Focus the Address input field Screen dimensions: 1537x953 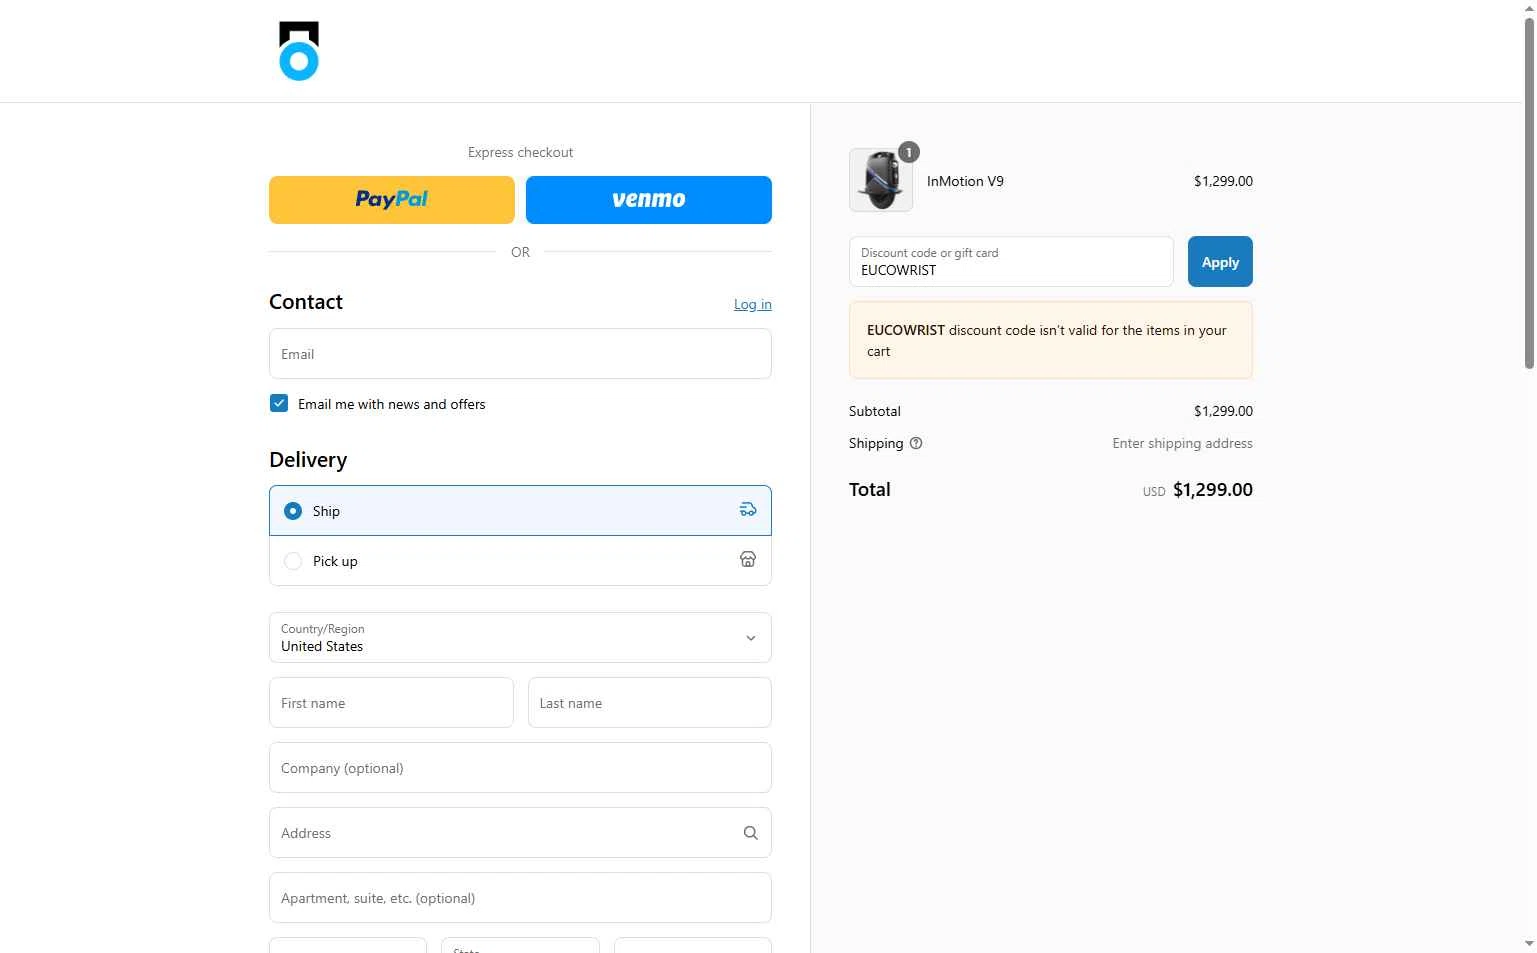520,833
